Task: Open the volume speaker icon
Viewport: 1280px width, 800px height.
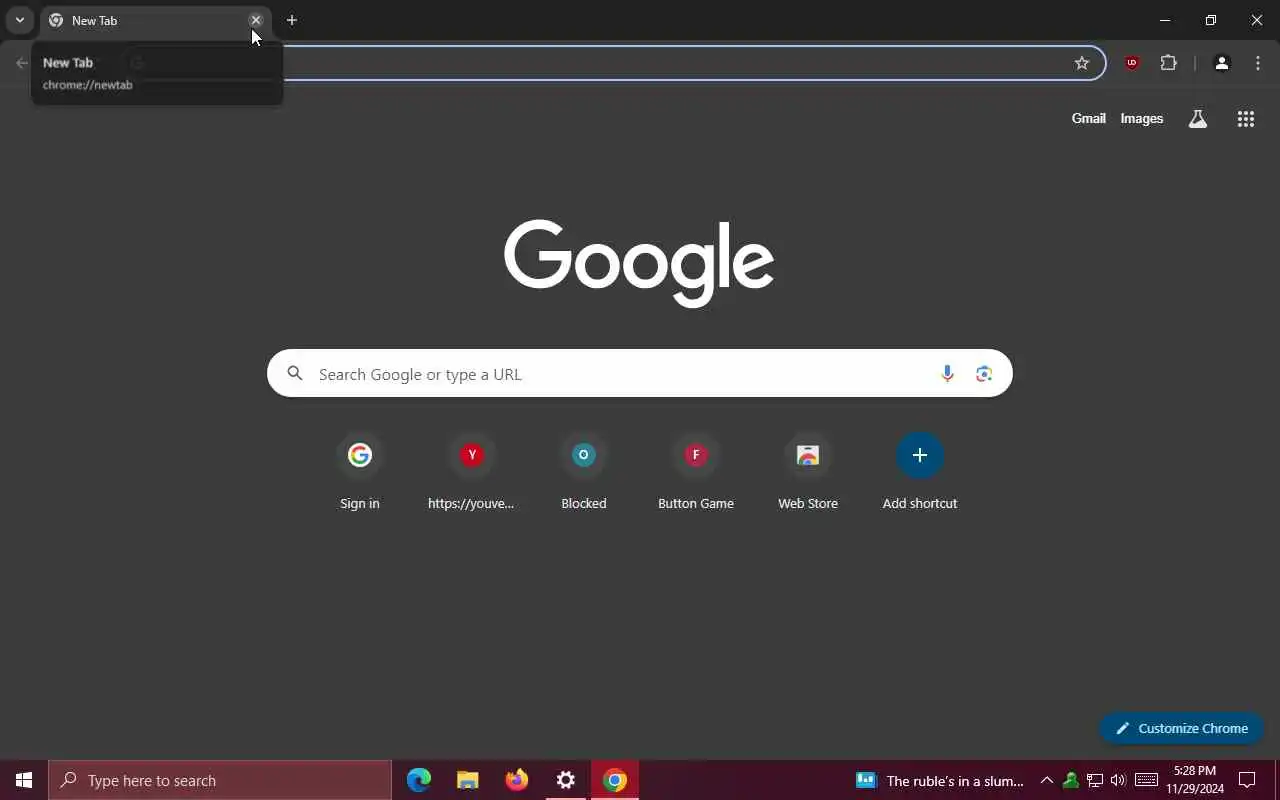Action: tap(1118, 780)
